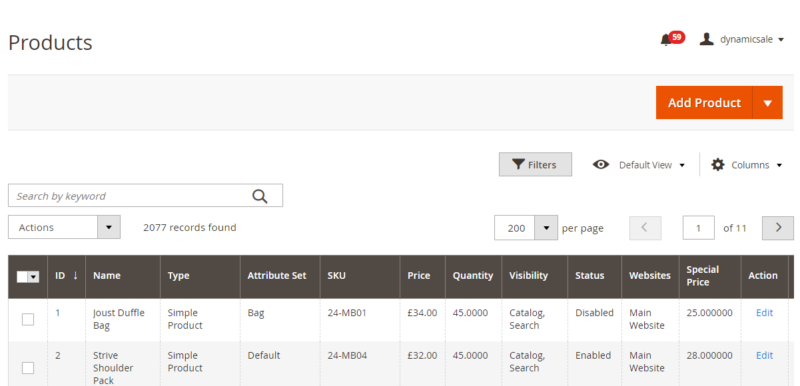Viewport: 800px width, 386px height.
Task: Sort by the Websites column header
Action: pos(650,276)
